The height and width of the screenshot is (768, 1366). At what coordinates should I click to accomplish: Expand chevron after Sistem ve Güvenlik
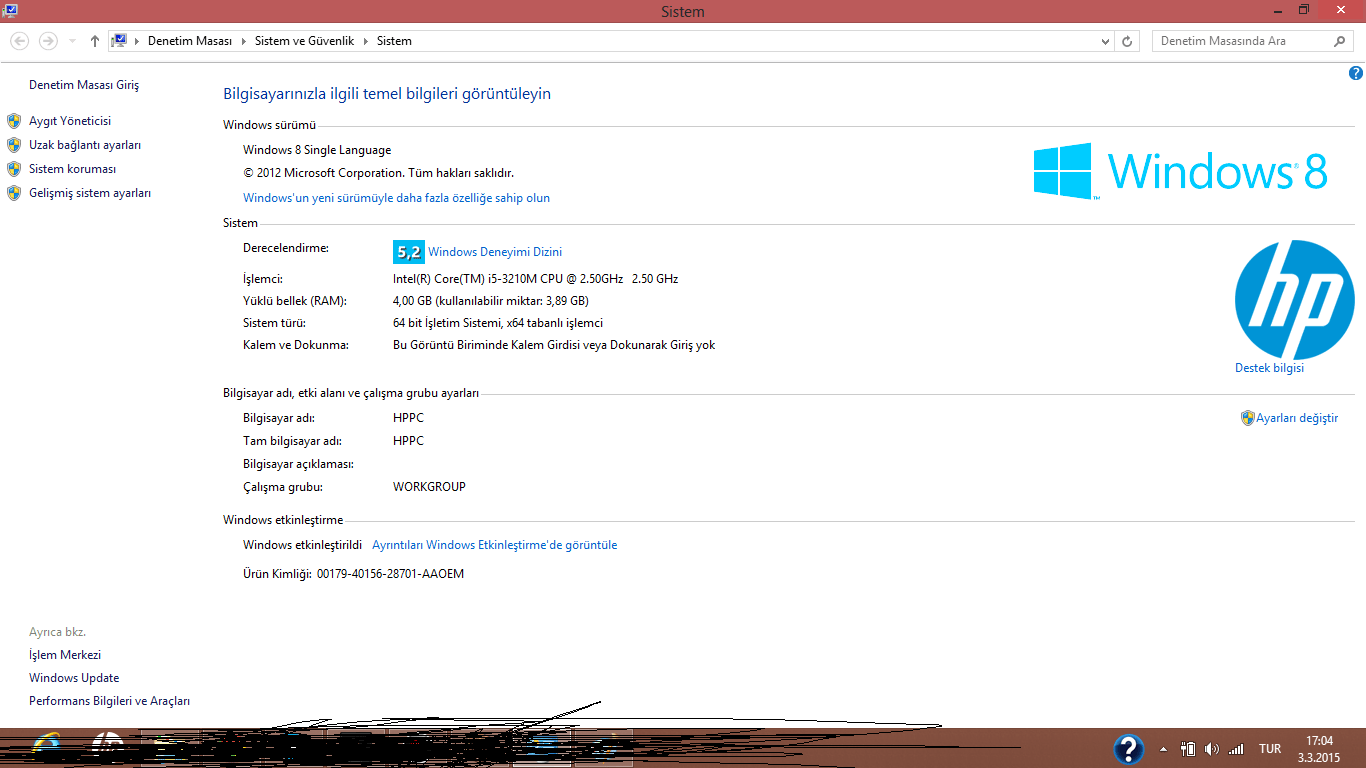pos(365,41)
